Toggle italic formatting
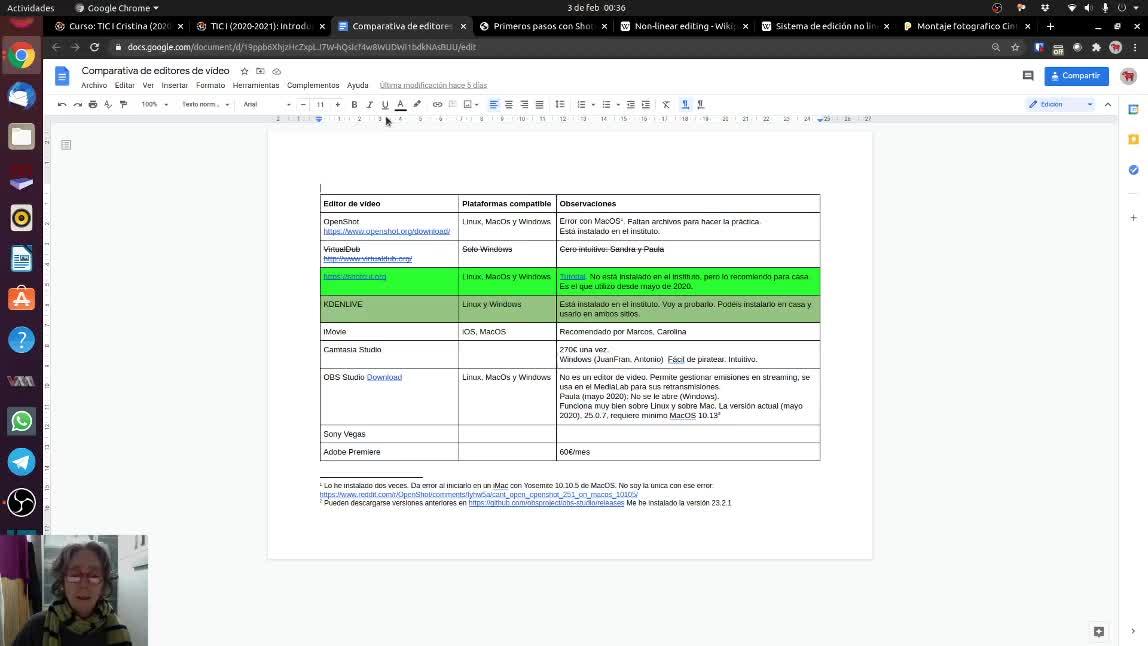Viewport: 1148px width, 646px height. coord(369,104)
